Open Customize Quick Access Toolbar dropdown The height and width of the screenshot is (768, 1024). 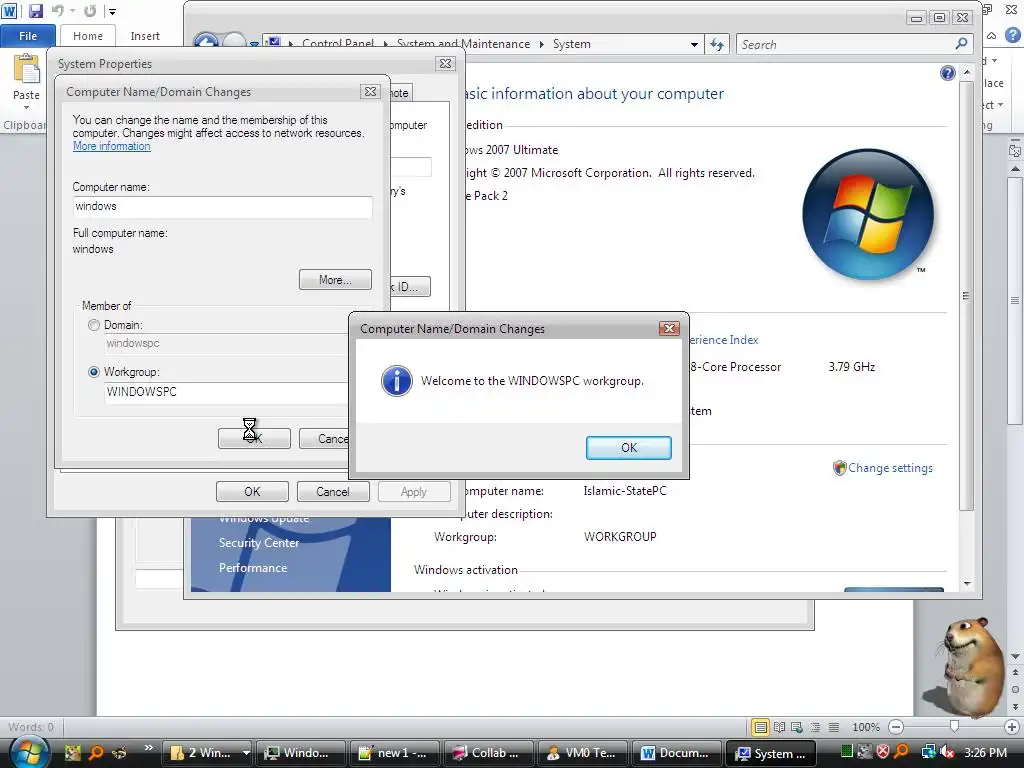point(112,12)
